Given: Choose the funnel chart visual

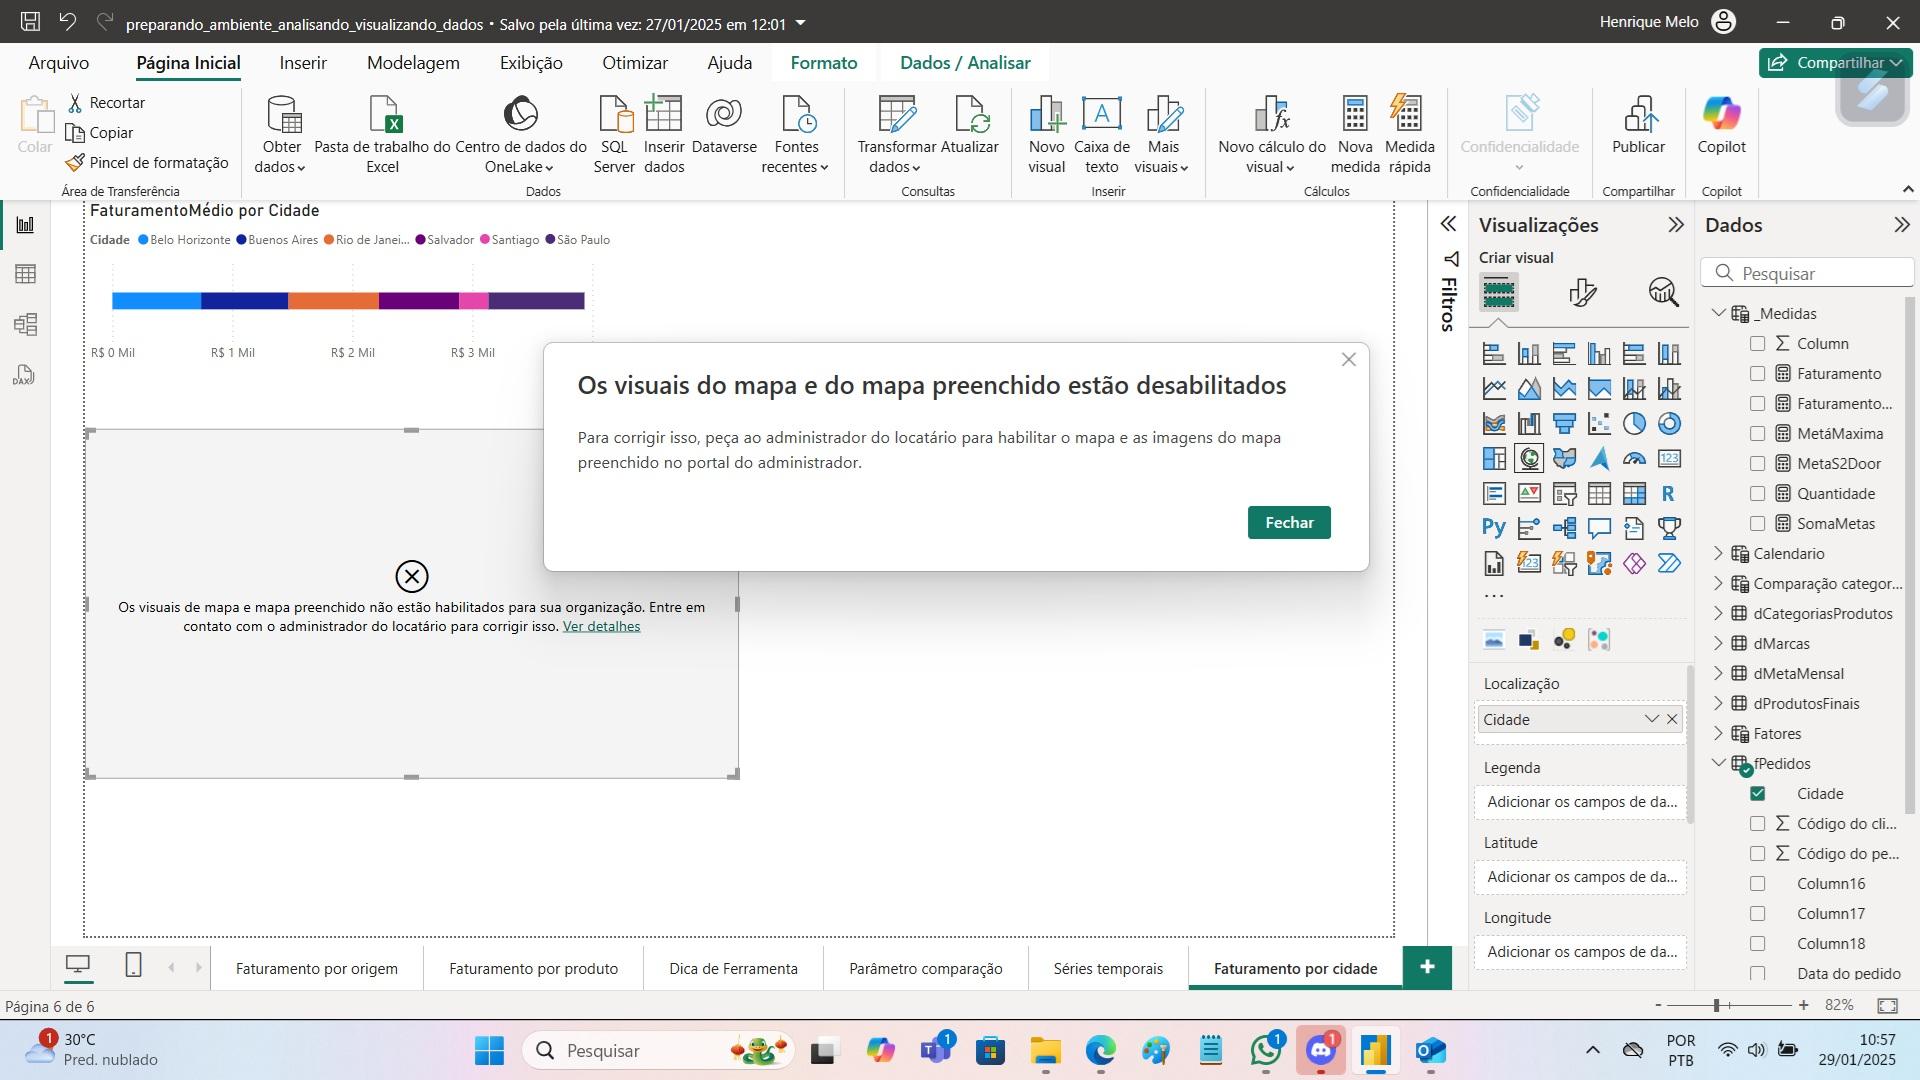Looking at the screenshot, I should click(1564, 424).
